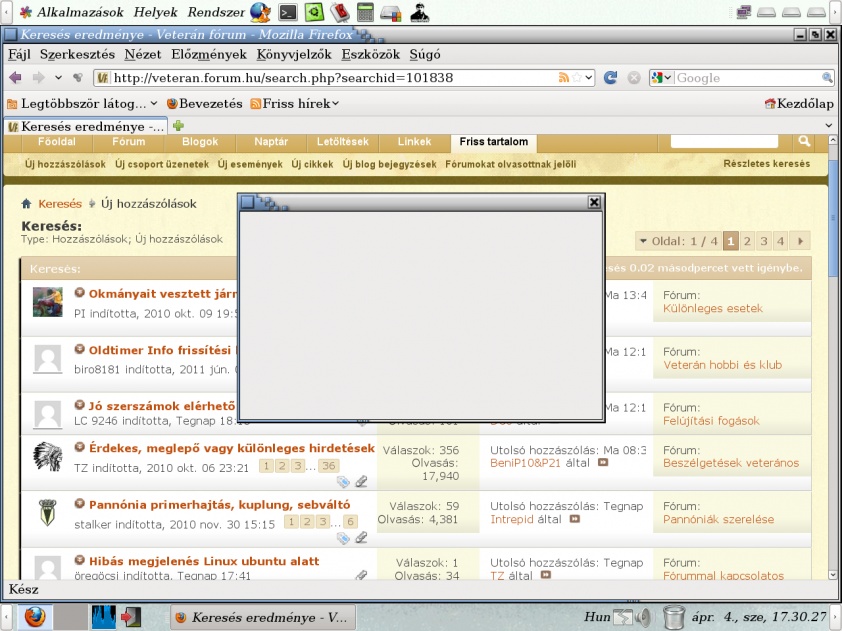Click the trash can icon in bottom panel

673,617
